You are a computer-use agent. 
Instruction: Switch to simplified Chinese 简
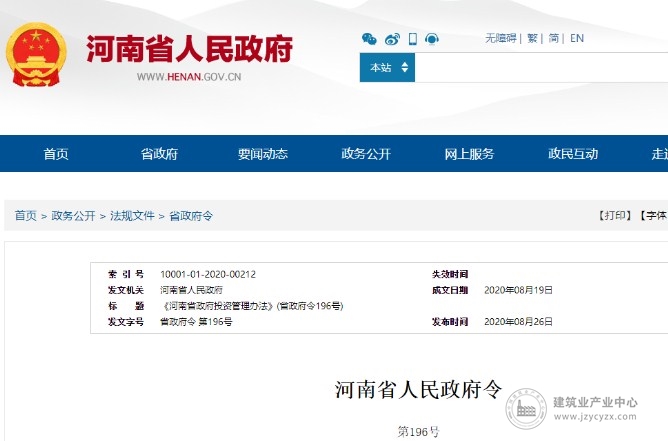tap(553, 38)
